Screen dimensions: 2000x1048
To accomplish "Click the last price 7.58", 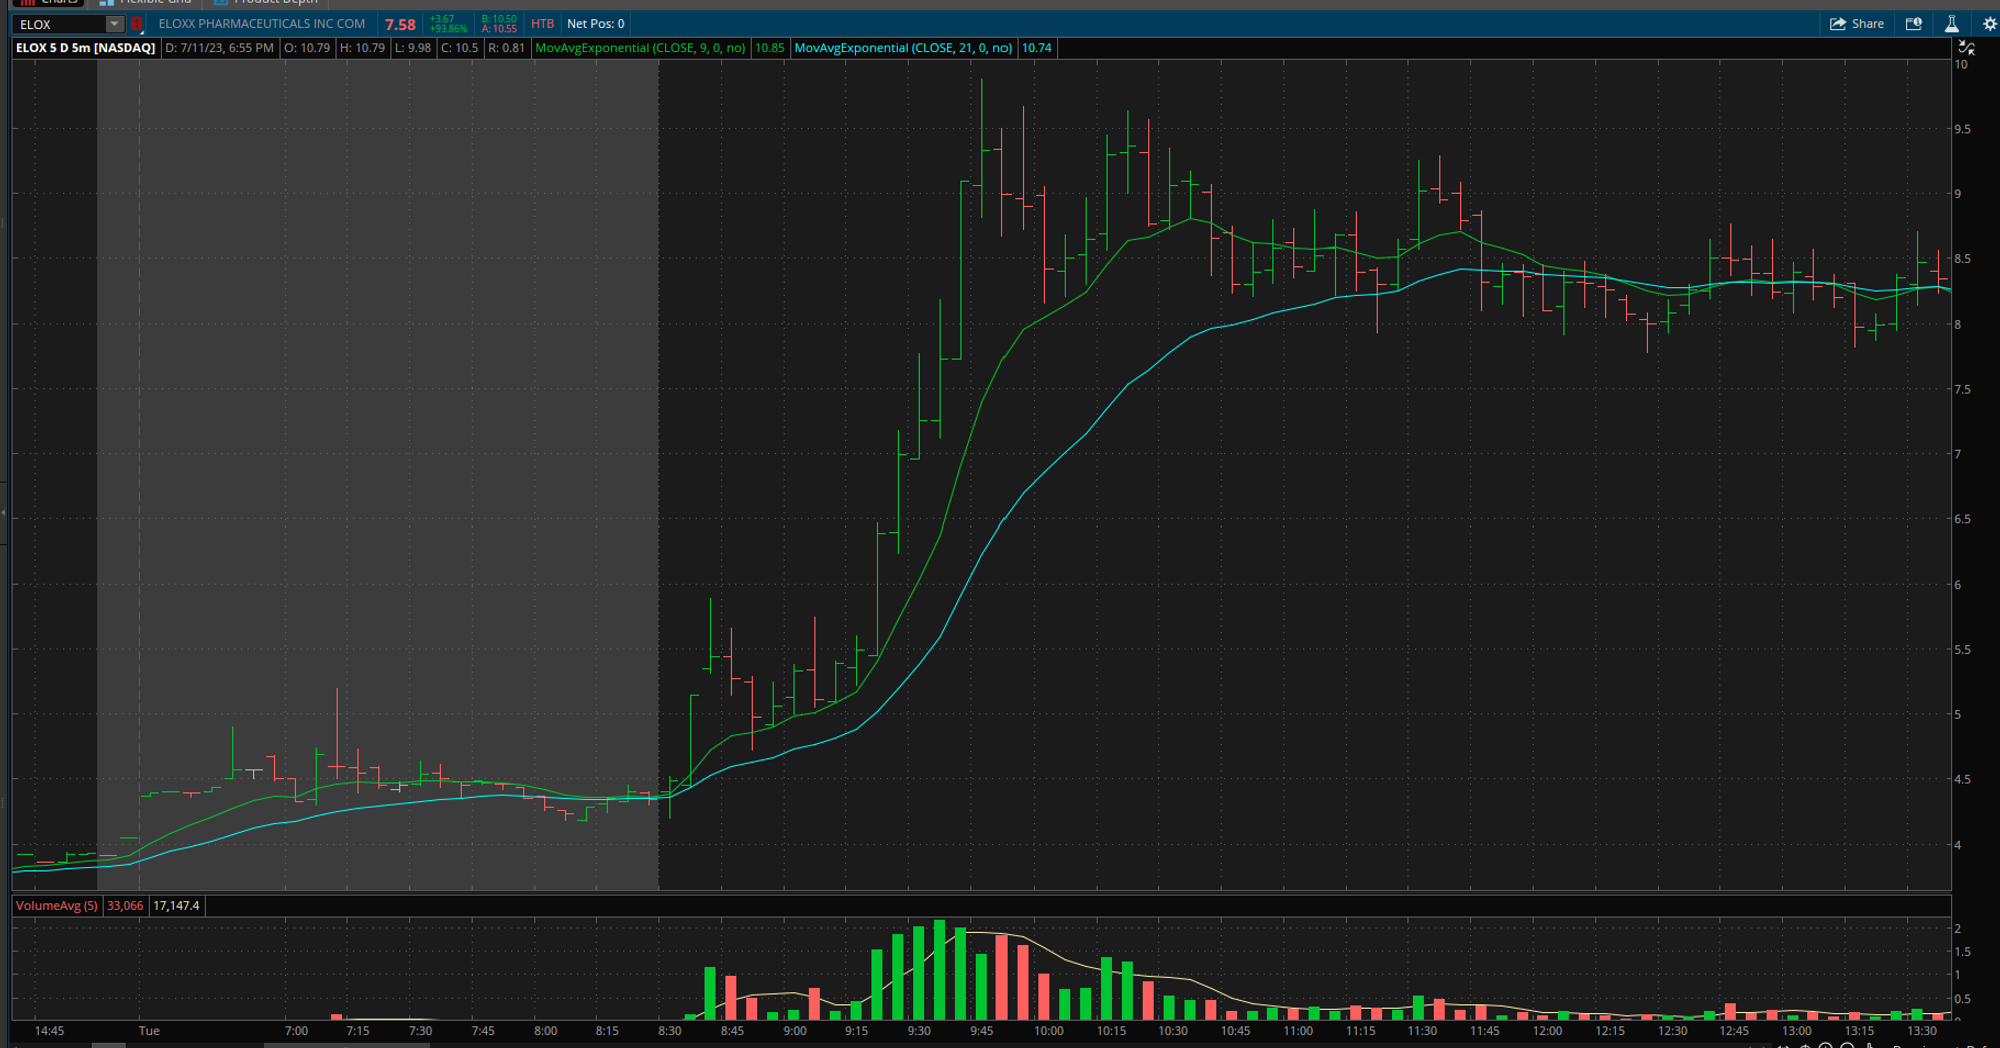I will pyautogui.click(x=400, y=24).
